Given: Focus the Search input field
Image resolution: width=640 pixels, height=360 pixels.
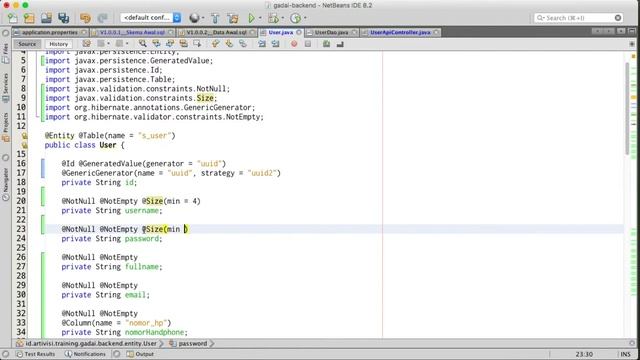Looking at the screenshot, I should (x=578, y=18).
